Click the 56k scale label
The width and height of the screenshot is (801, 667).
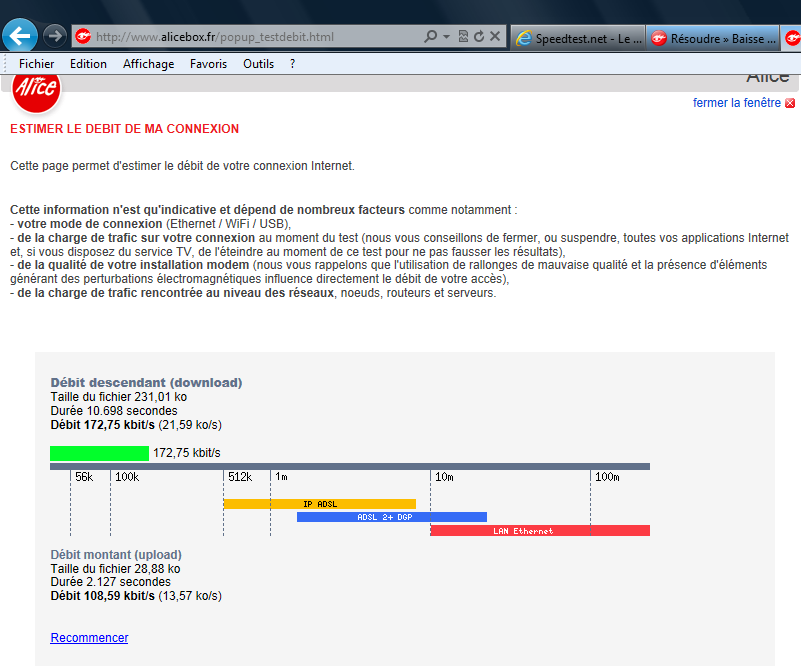(x=84, y=477)
